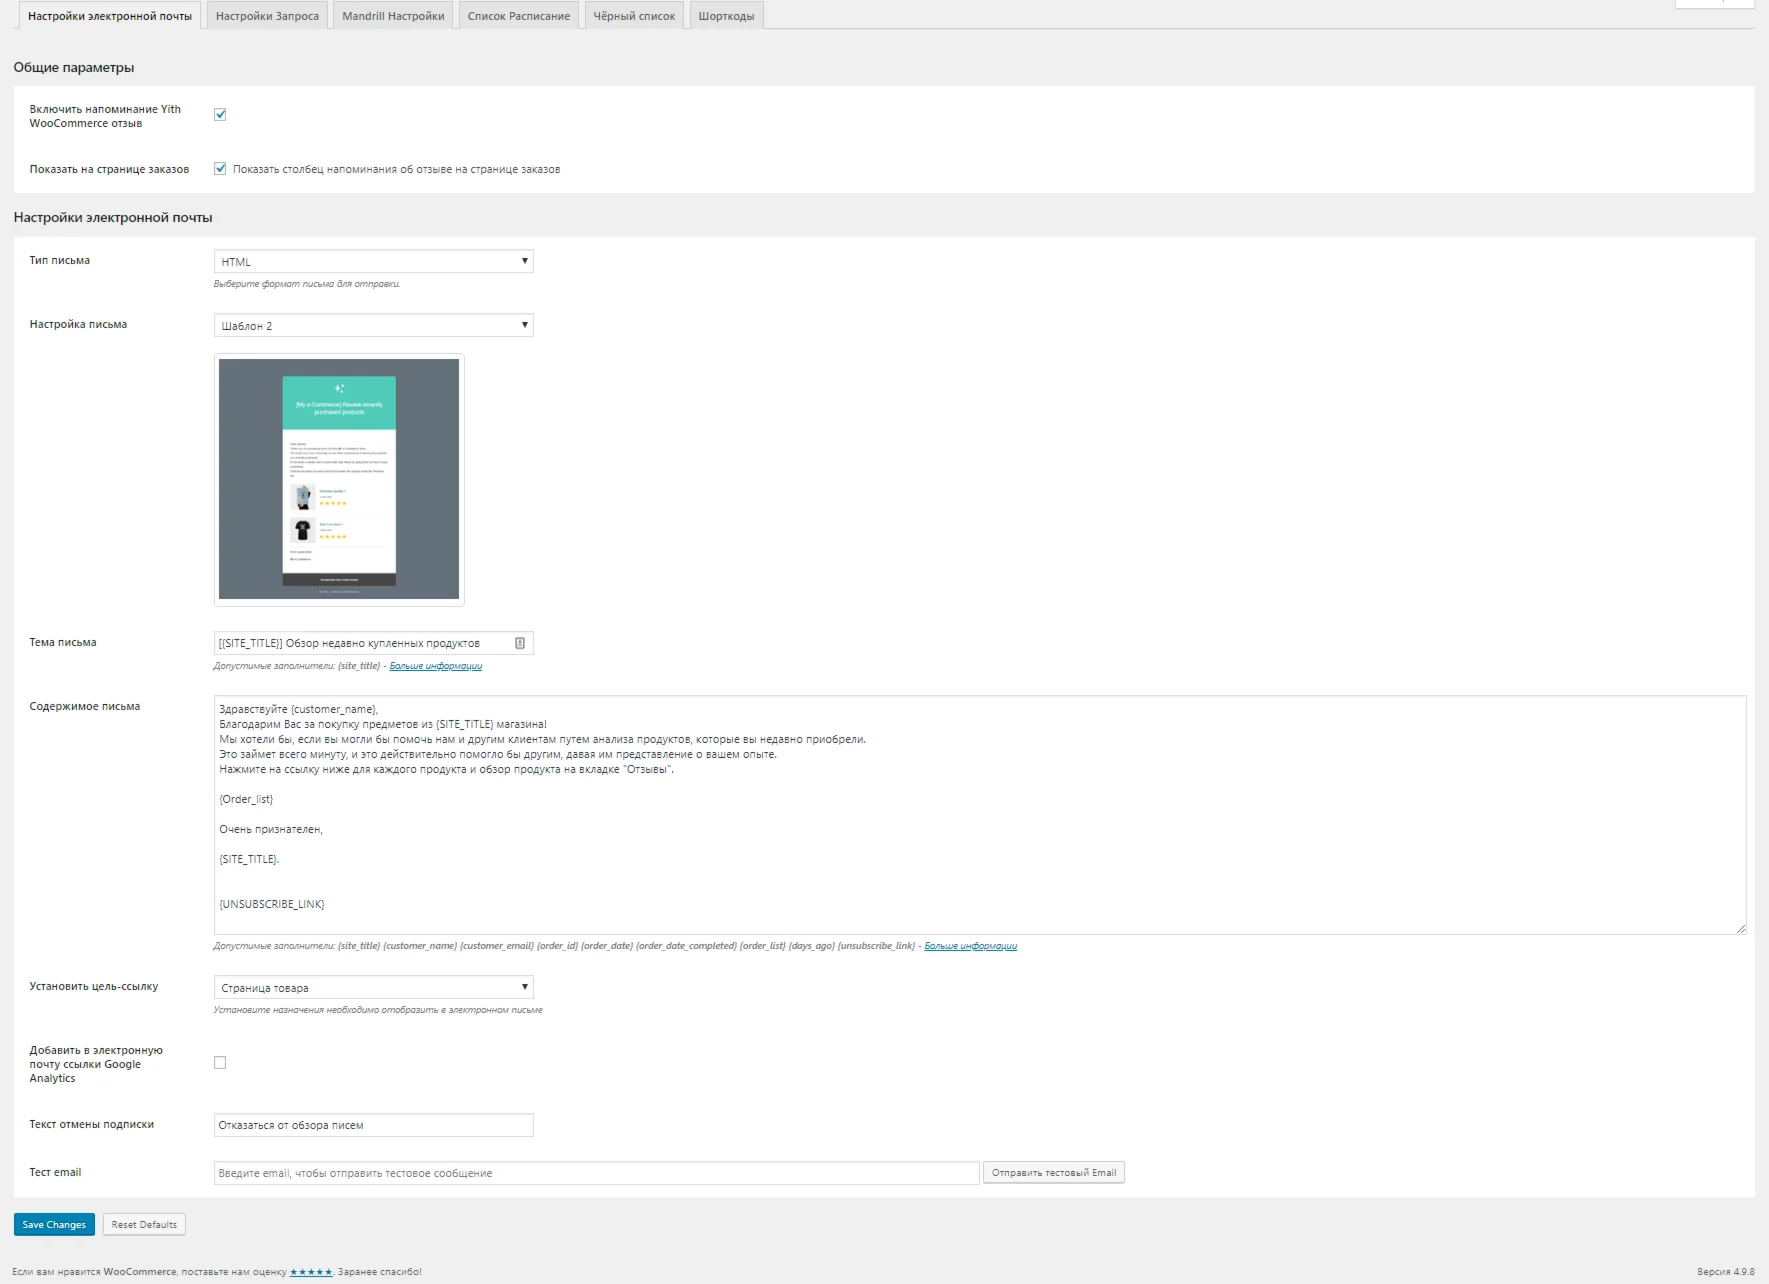This screenshot has height=1284, width=1769.
Task: Open Больше информации link under subject field
Action: (x=436, y=666)
